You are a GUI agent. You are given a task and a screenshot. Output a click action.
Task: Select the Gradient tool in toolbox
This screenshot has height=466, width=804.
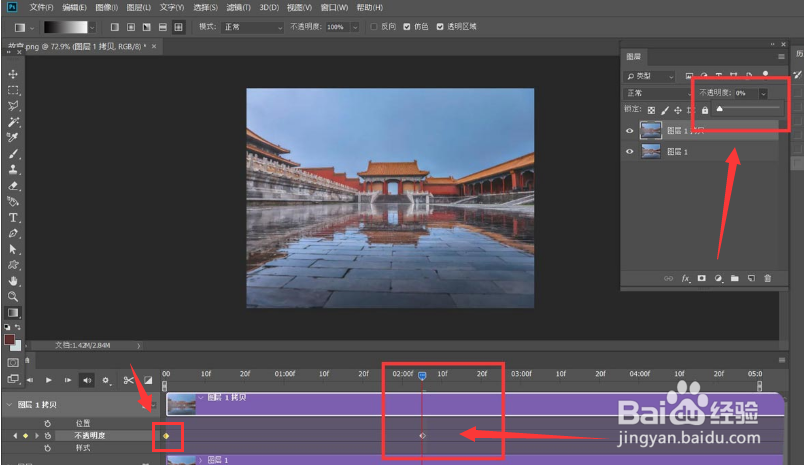pyautogui.click(x=13, y=313)
